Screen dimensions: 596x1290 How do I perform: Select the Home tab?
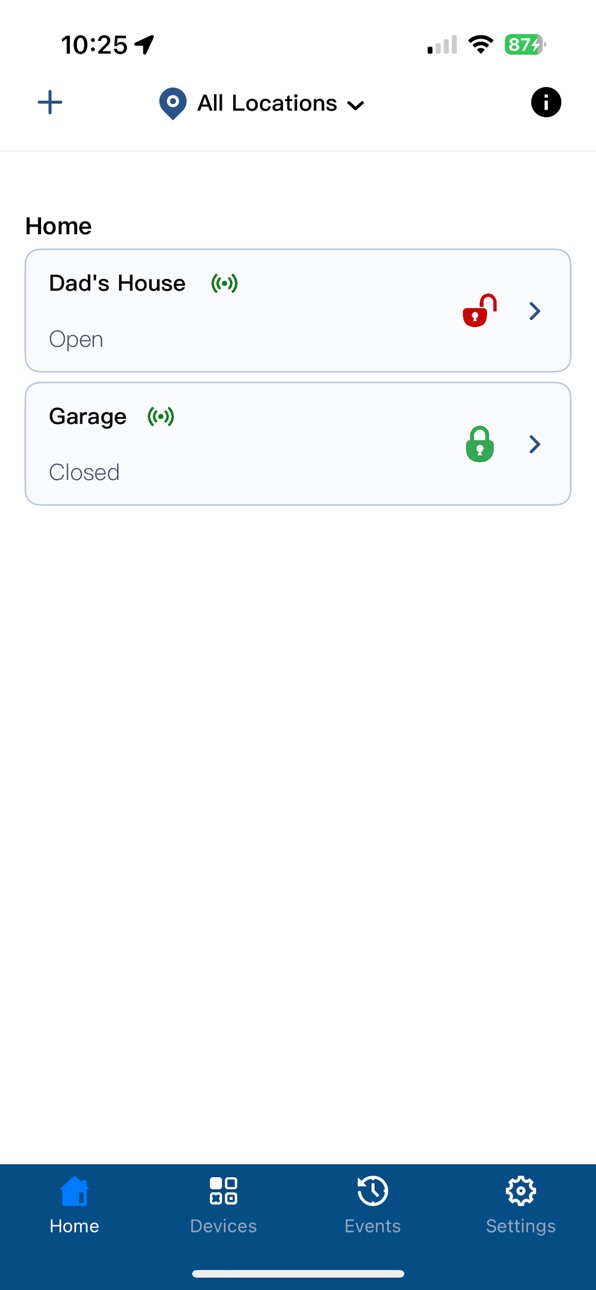(74, 1206)
